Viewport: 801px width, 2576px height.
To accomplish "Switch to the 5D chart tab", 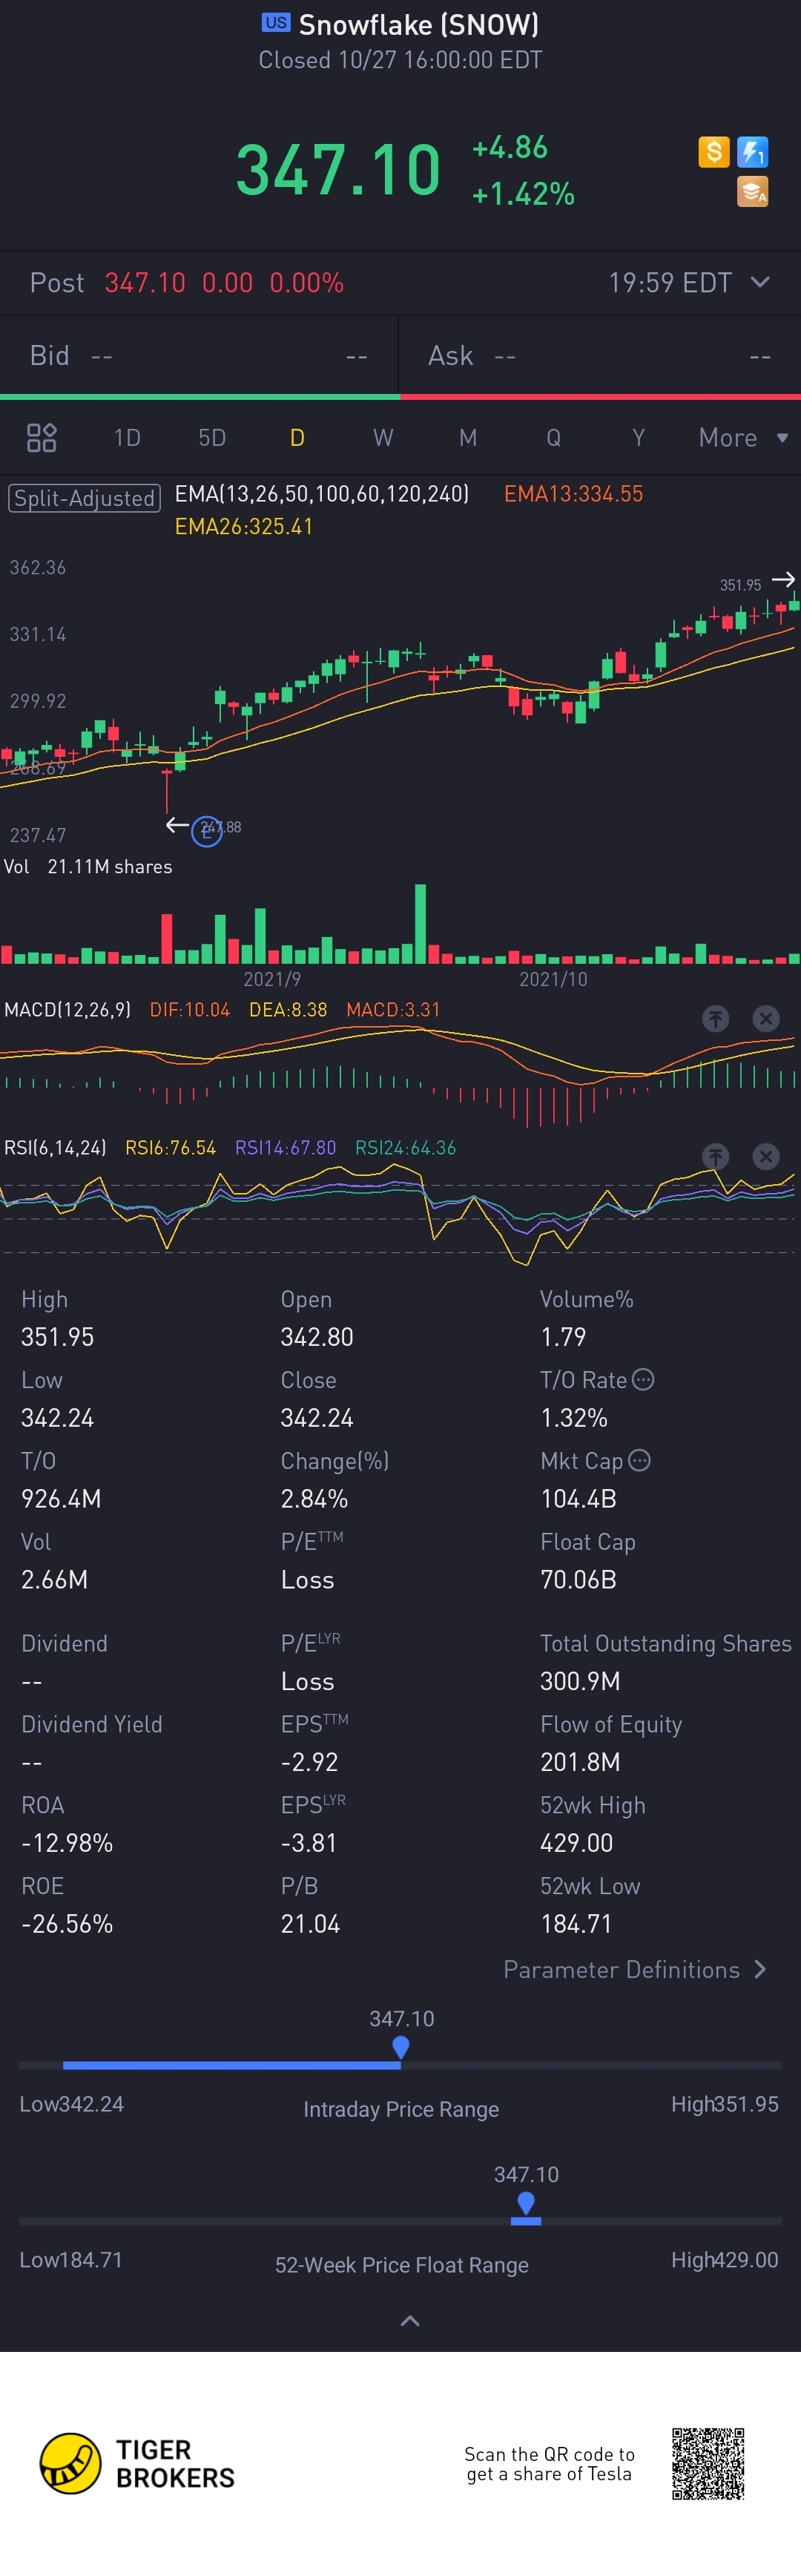I will point(212,437).
